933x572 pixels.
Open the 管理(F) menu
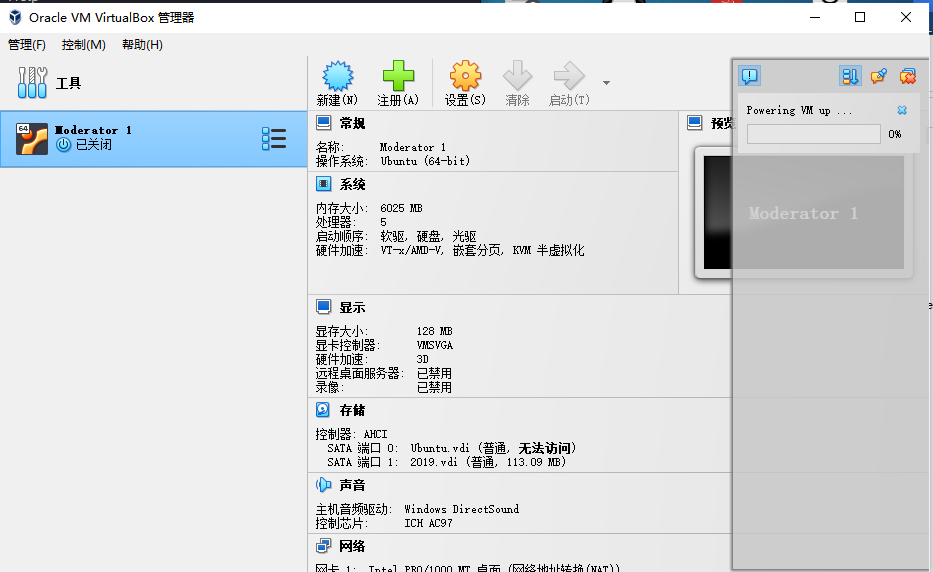27,45
